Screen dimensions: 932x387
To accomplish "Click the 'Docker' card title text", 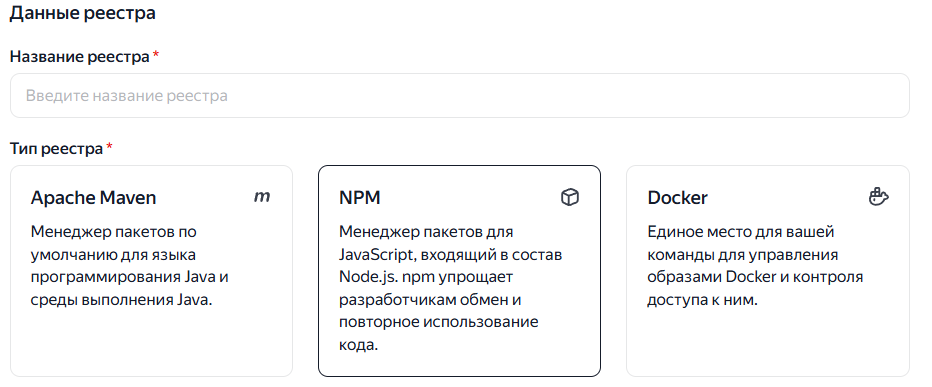I will point(678,197).
